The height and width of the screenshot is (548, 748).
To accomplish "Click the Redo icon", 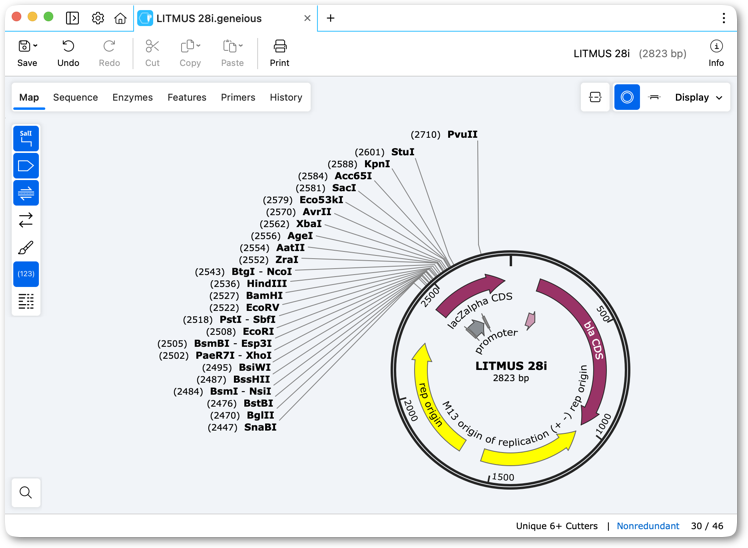I will 109,46.
